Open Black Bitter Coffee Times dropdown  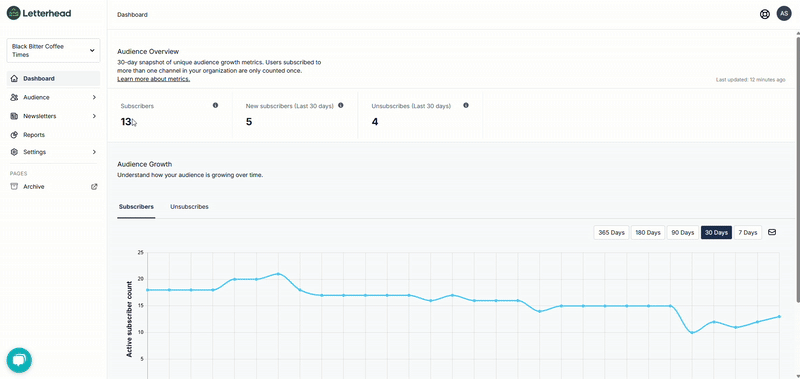[x=54, y=50]
